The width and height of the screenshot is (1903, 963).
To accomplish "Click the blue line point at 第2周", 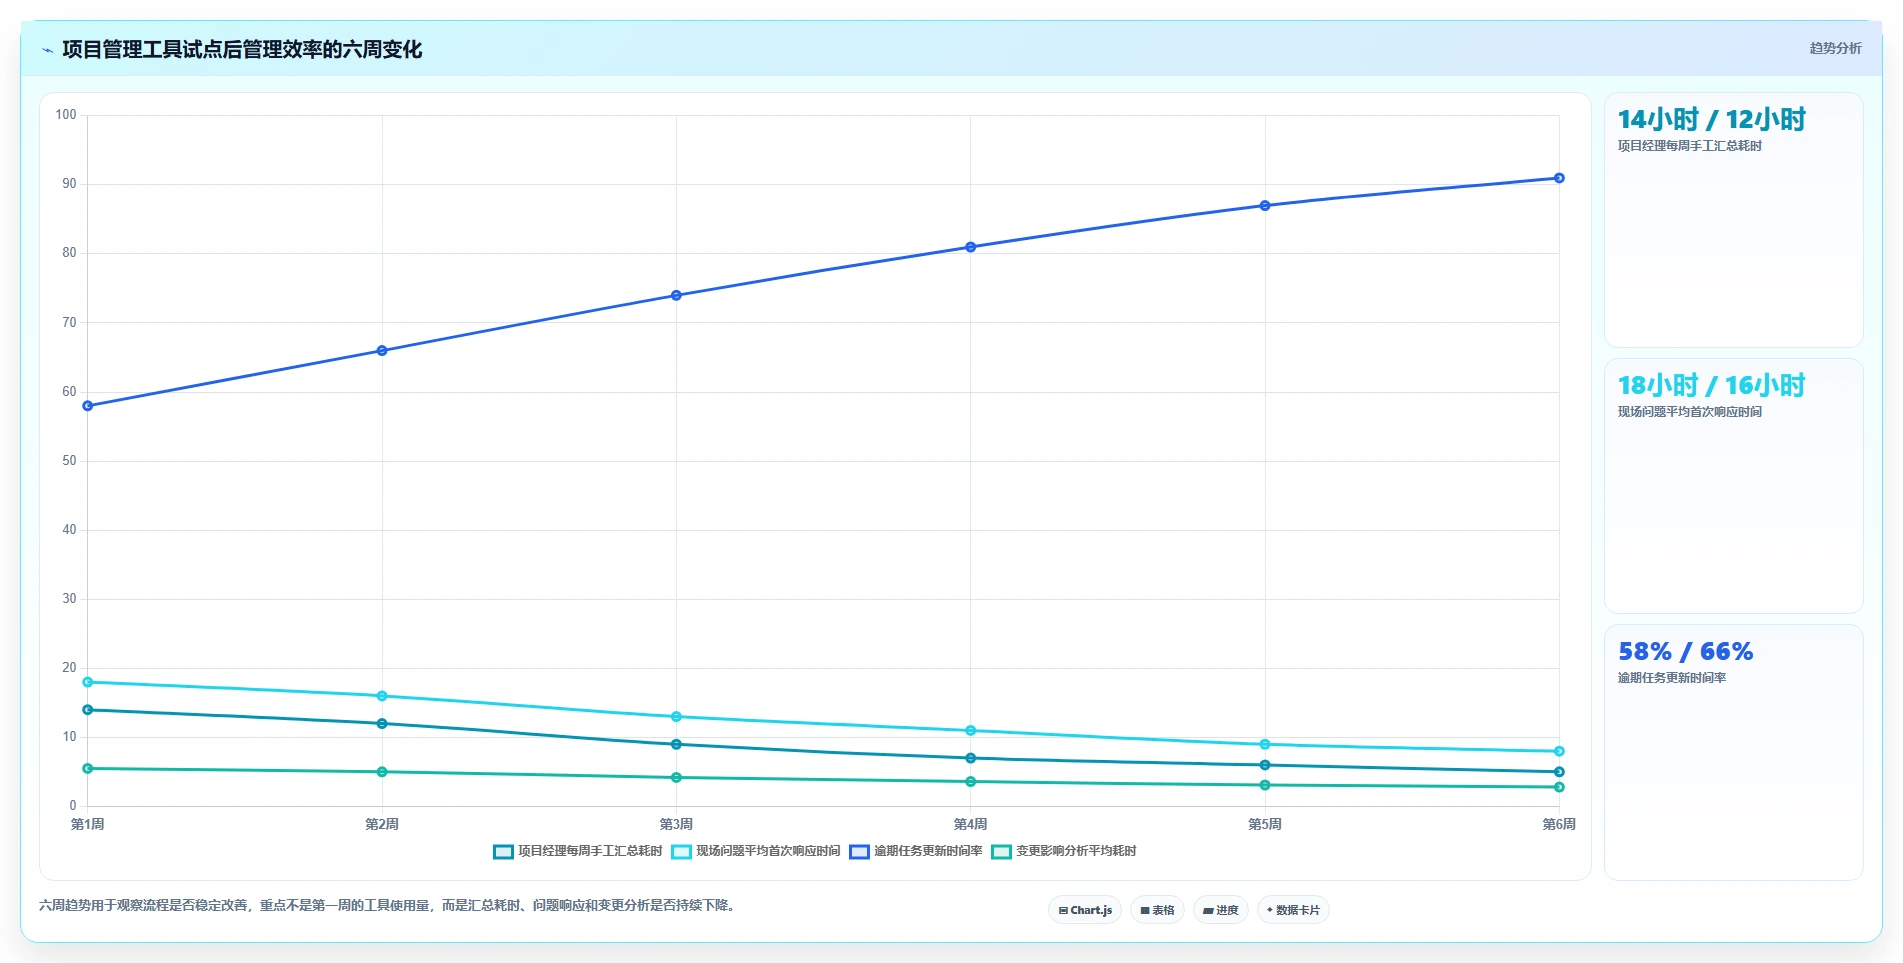I will click(x=382, y=351).
